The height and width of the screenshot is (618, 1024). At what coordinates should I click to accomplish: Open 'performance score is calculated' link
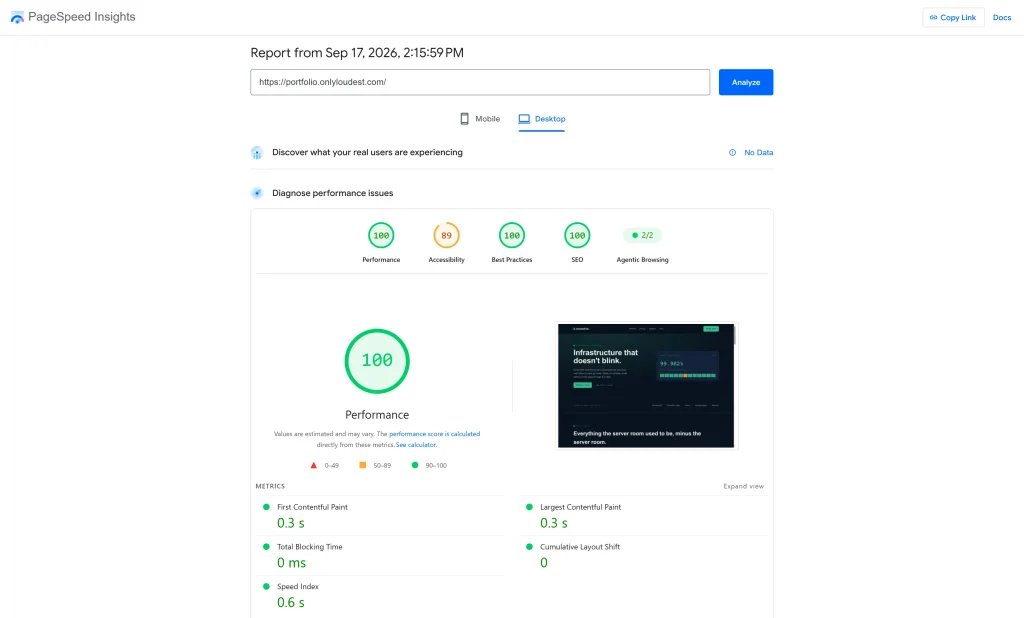coord(434,434)
